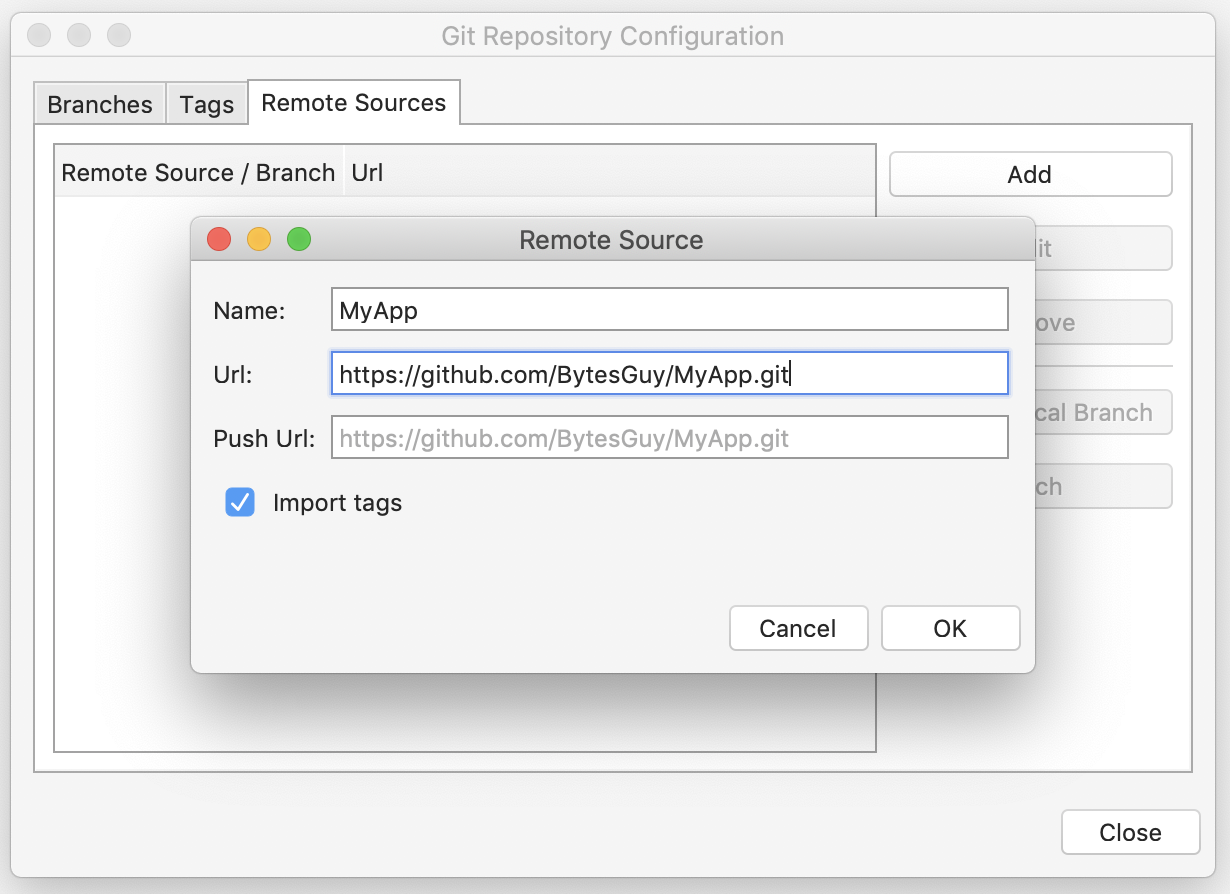Click the Url input field

pyautogui.click(x=668, y=373)
